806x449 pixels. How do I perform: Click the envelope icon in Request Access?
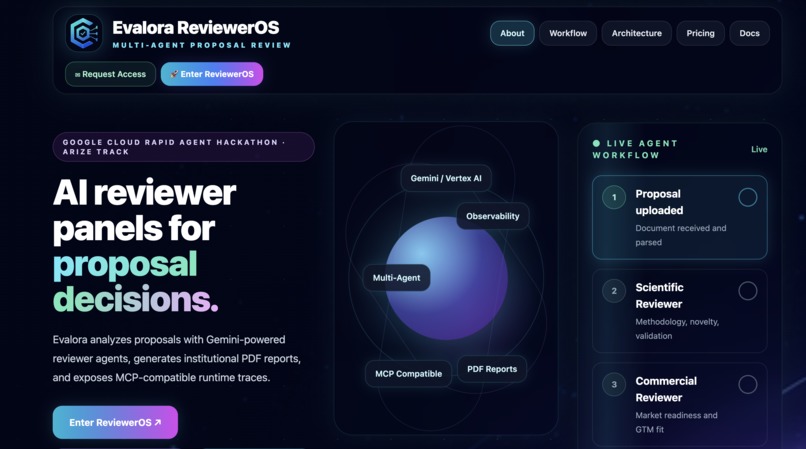(78, 75)
